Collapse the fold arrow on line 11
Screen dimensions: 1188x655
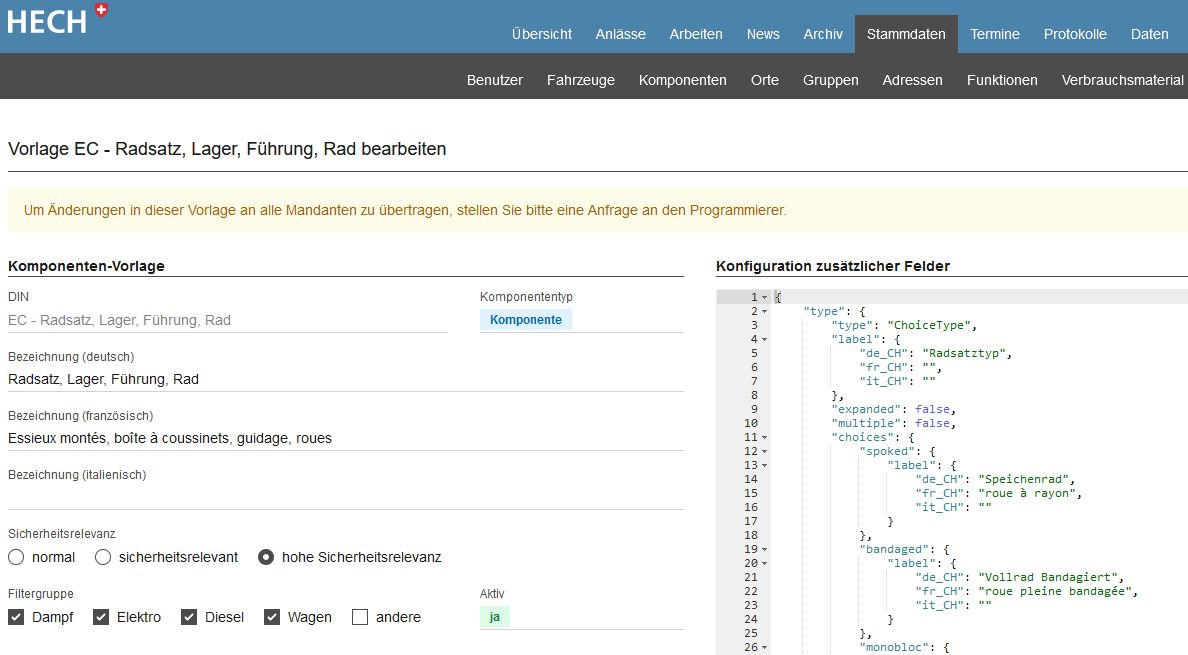click(x=765, y=437)
